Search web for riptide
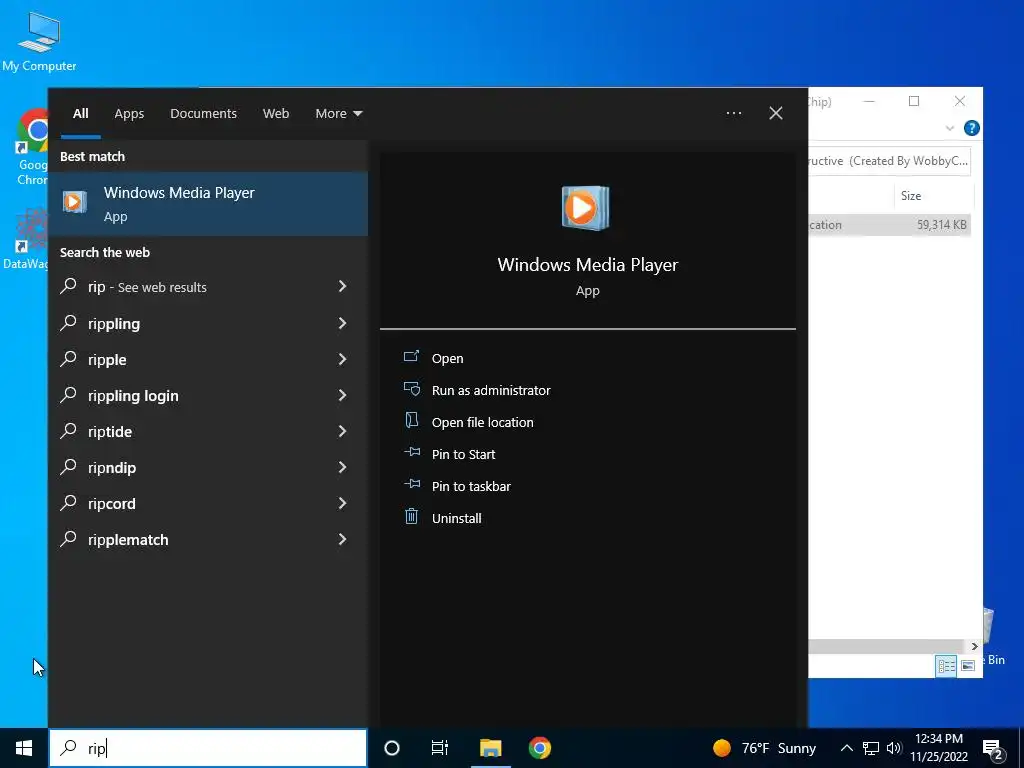The height and width of the screenshot is (768, 1024). pos(208,431)
